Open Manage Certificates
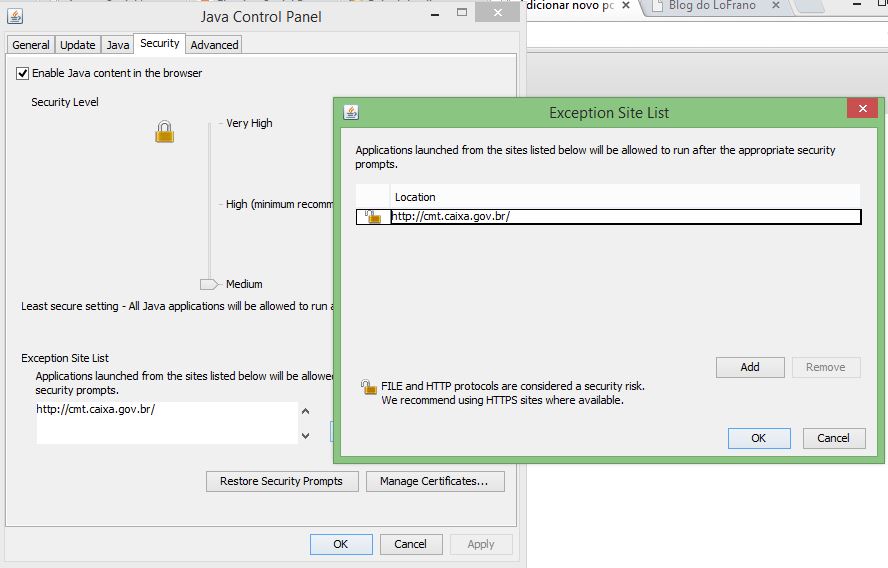Image resolution: width=888 pixels, height=568 pixels. tap(435, 481)
